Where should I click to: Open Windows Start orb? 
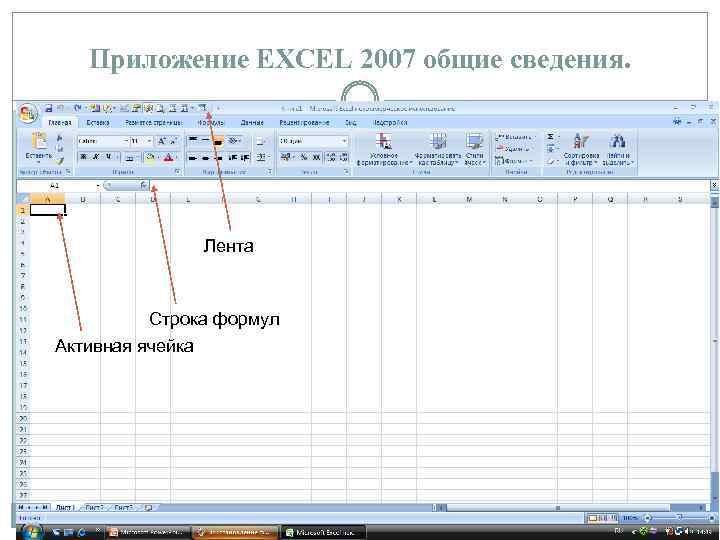tap(32, 533)
